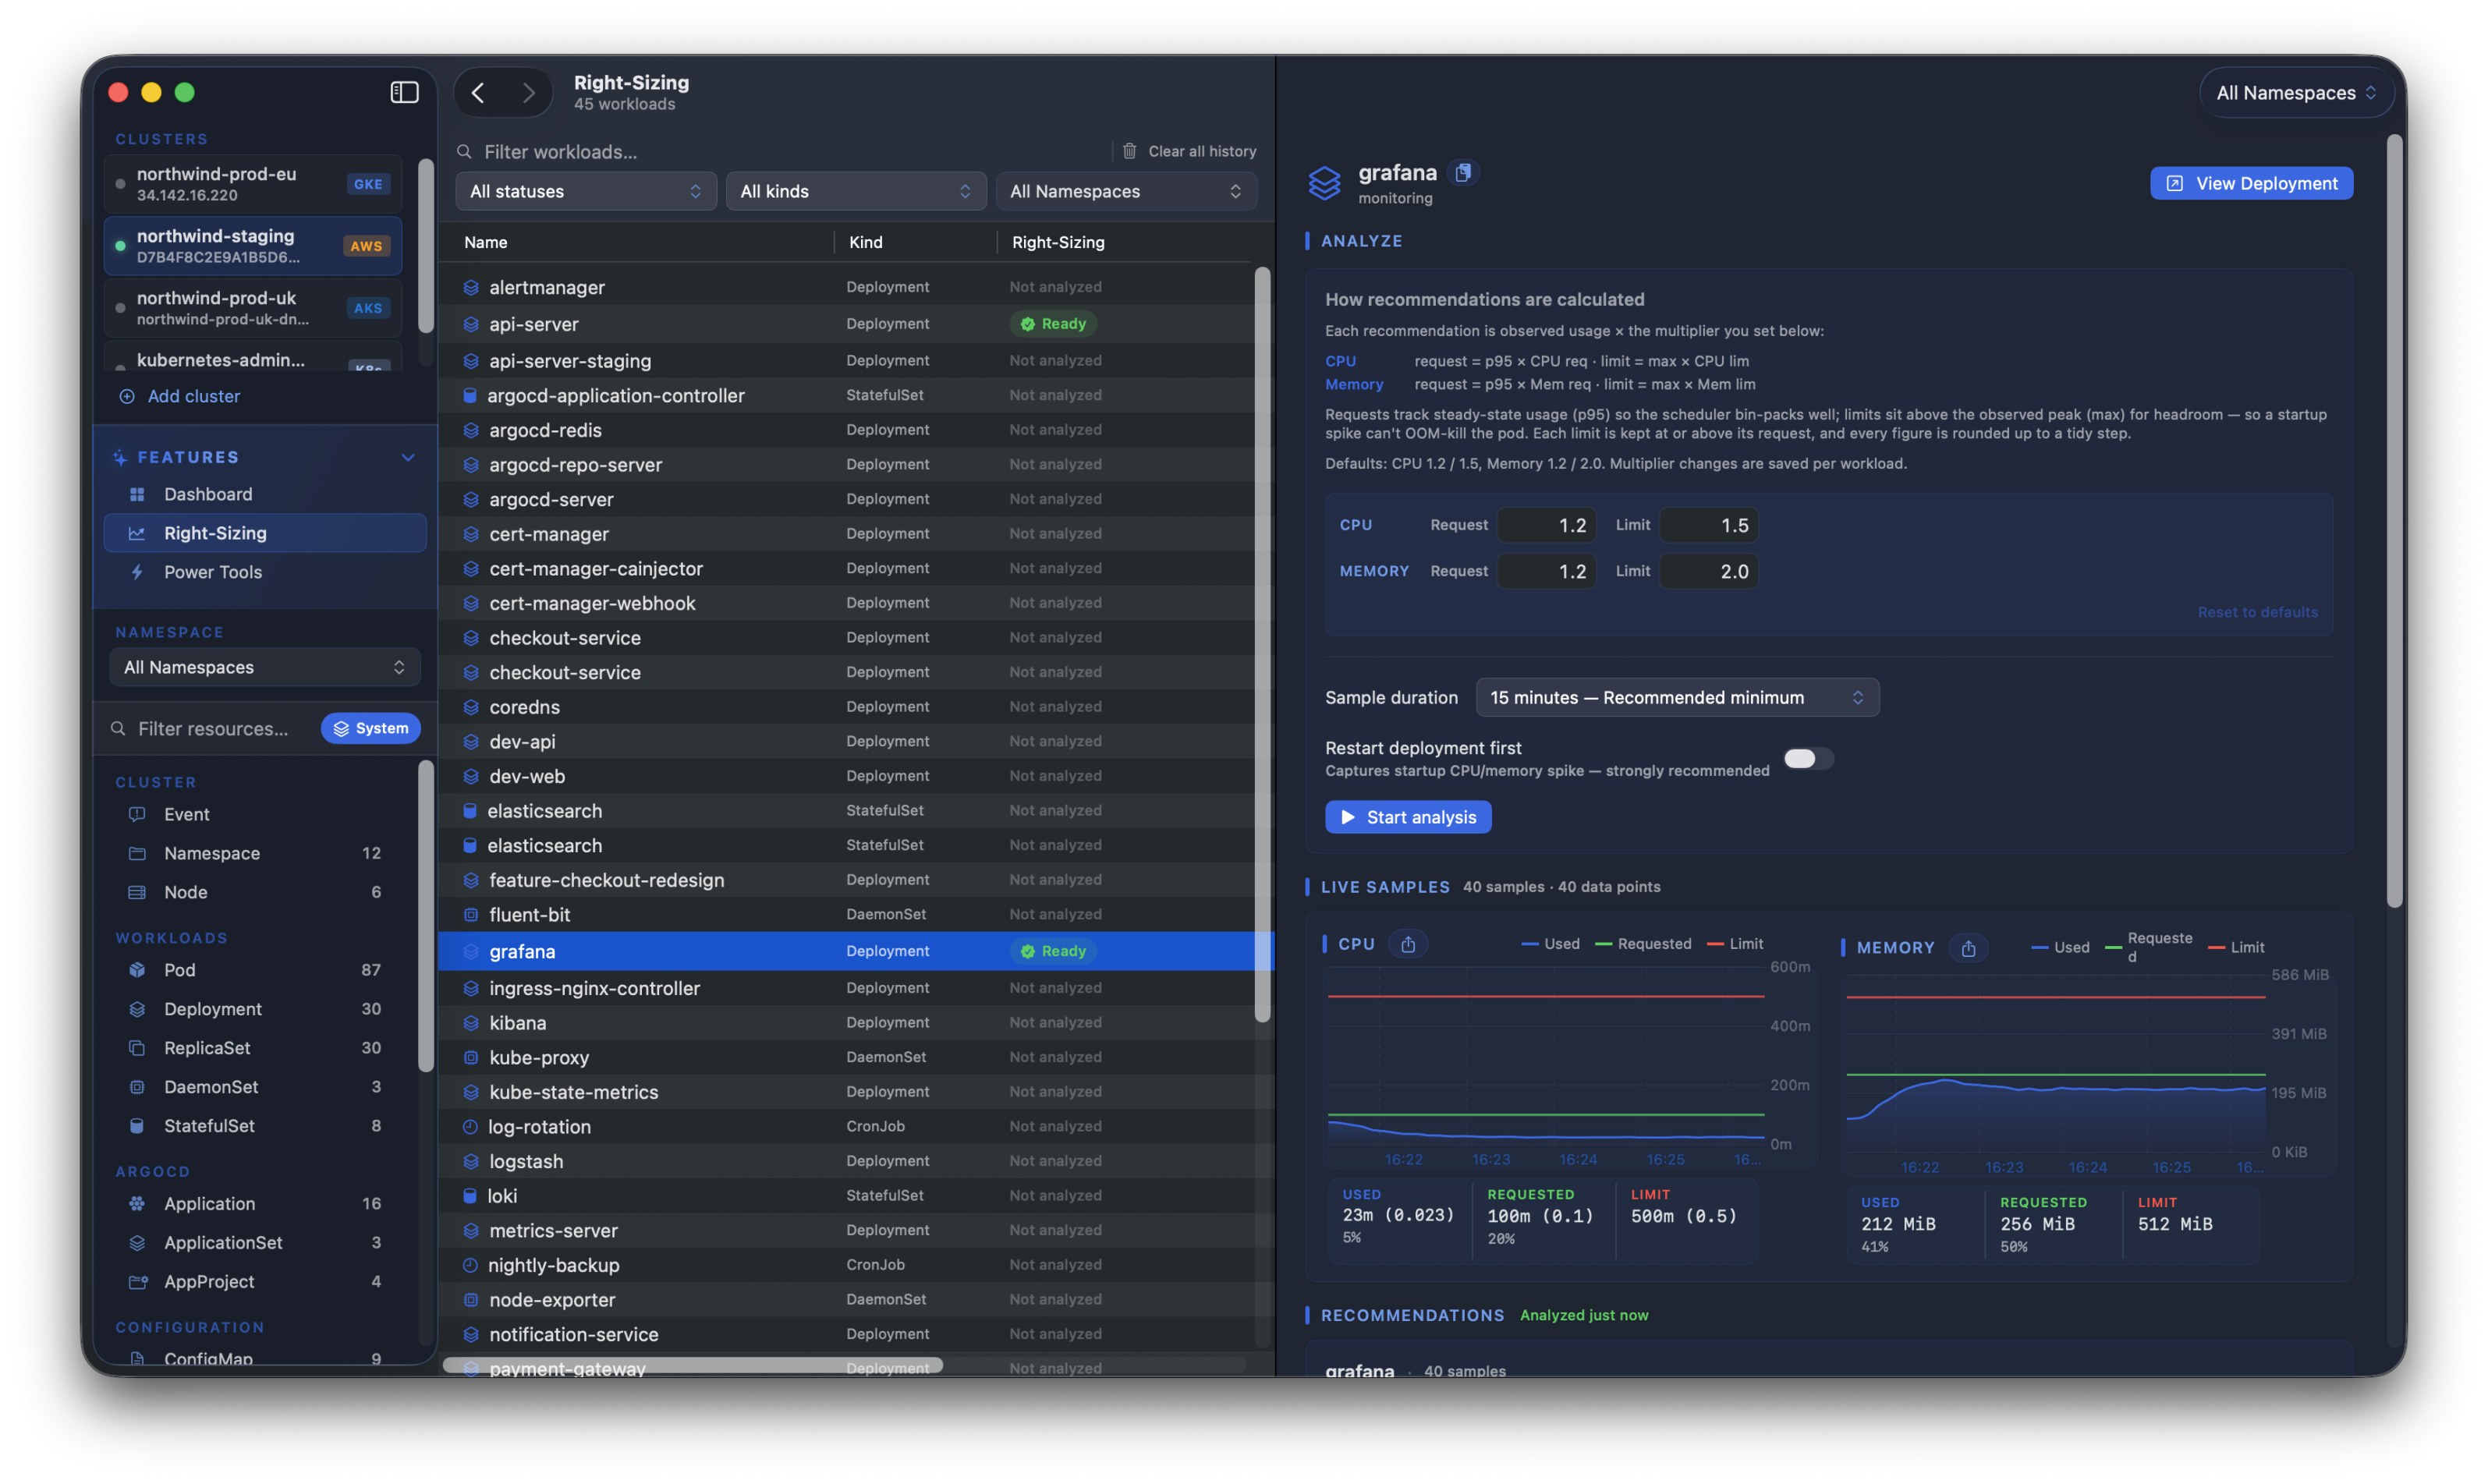Click the DaemonSet icon in sidebar
The image size is (2488, 1484).
(x=137, y=1087)
